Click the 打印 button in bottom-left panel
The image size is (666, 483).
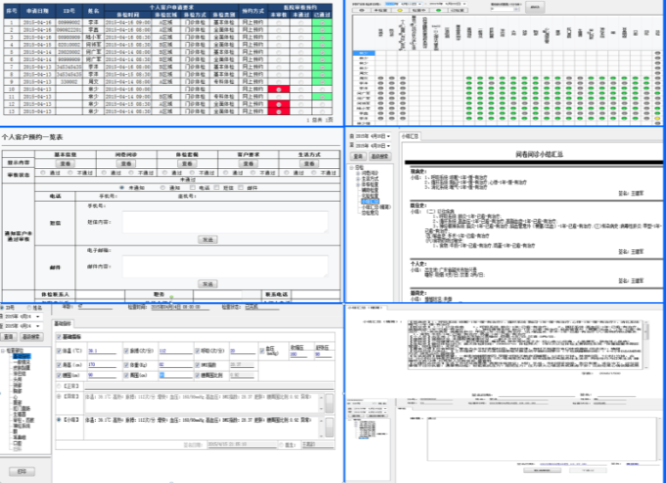coord(22,472)
